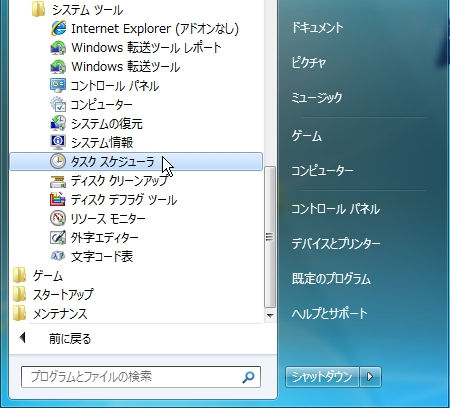This screenshot has width=450, height=408.
Task: Expand the メンテナンス folder label
Action: point(60,314)
